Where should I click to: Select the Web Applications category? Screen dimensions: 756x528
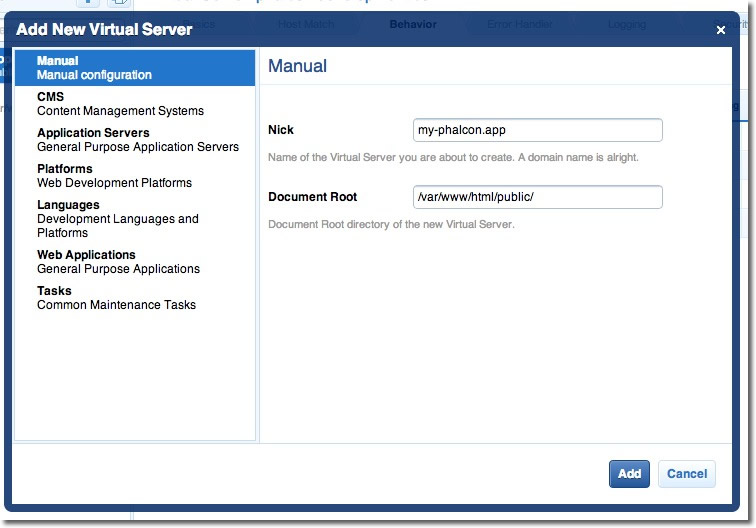click(118, 262)
